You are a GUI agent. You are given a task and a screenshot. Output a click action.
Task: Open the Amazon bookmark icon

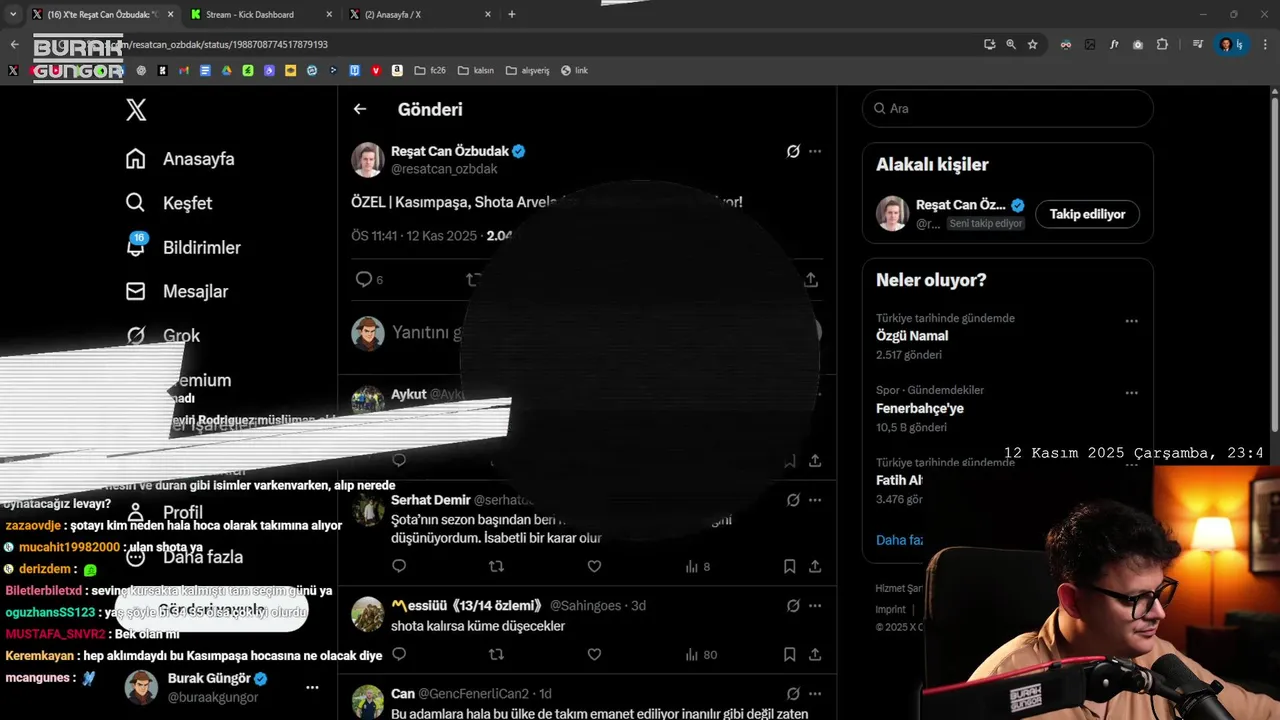(x=398, y=71)
